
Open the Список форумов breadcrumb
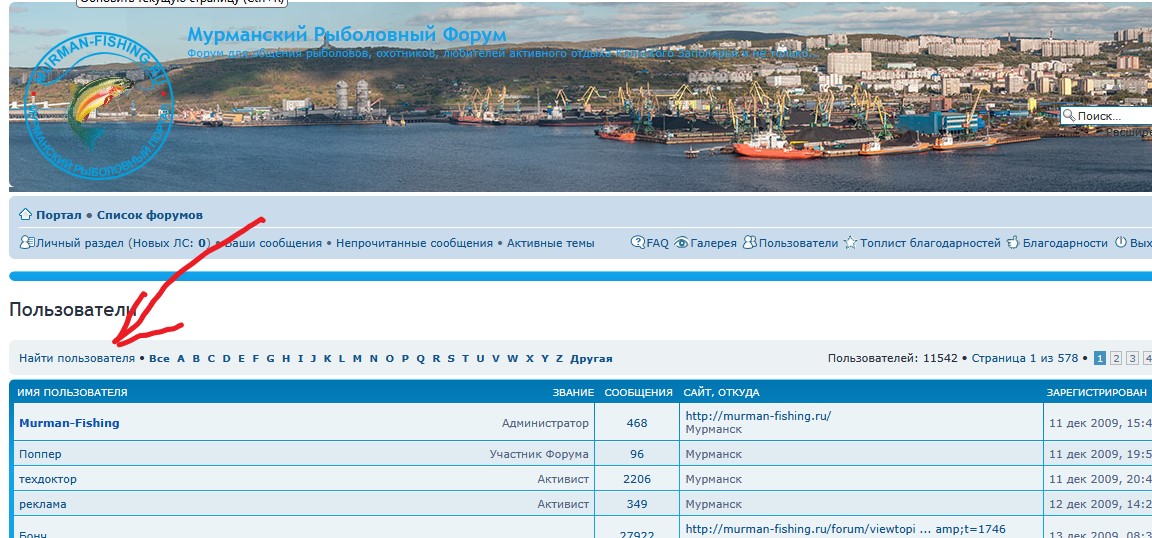click(150, 215)
